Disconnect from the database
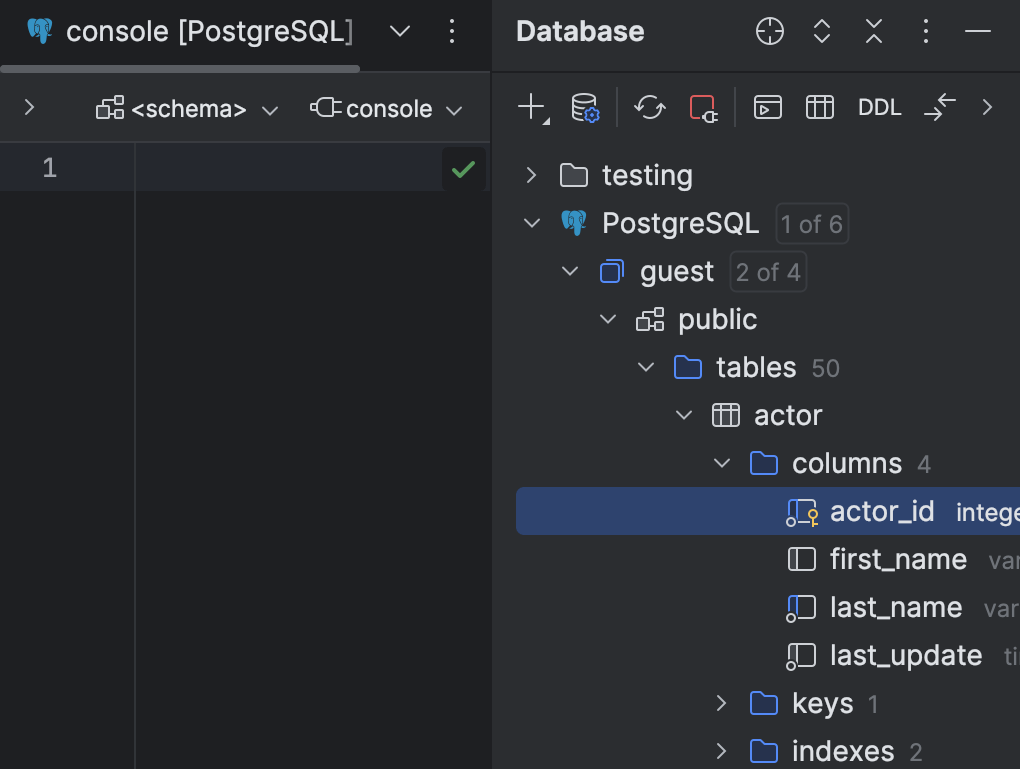This screenshot has height=769, width=1020. (703, 107)
